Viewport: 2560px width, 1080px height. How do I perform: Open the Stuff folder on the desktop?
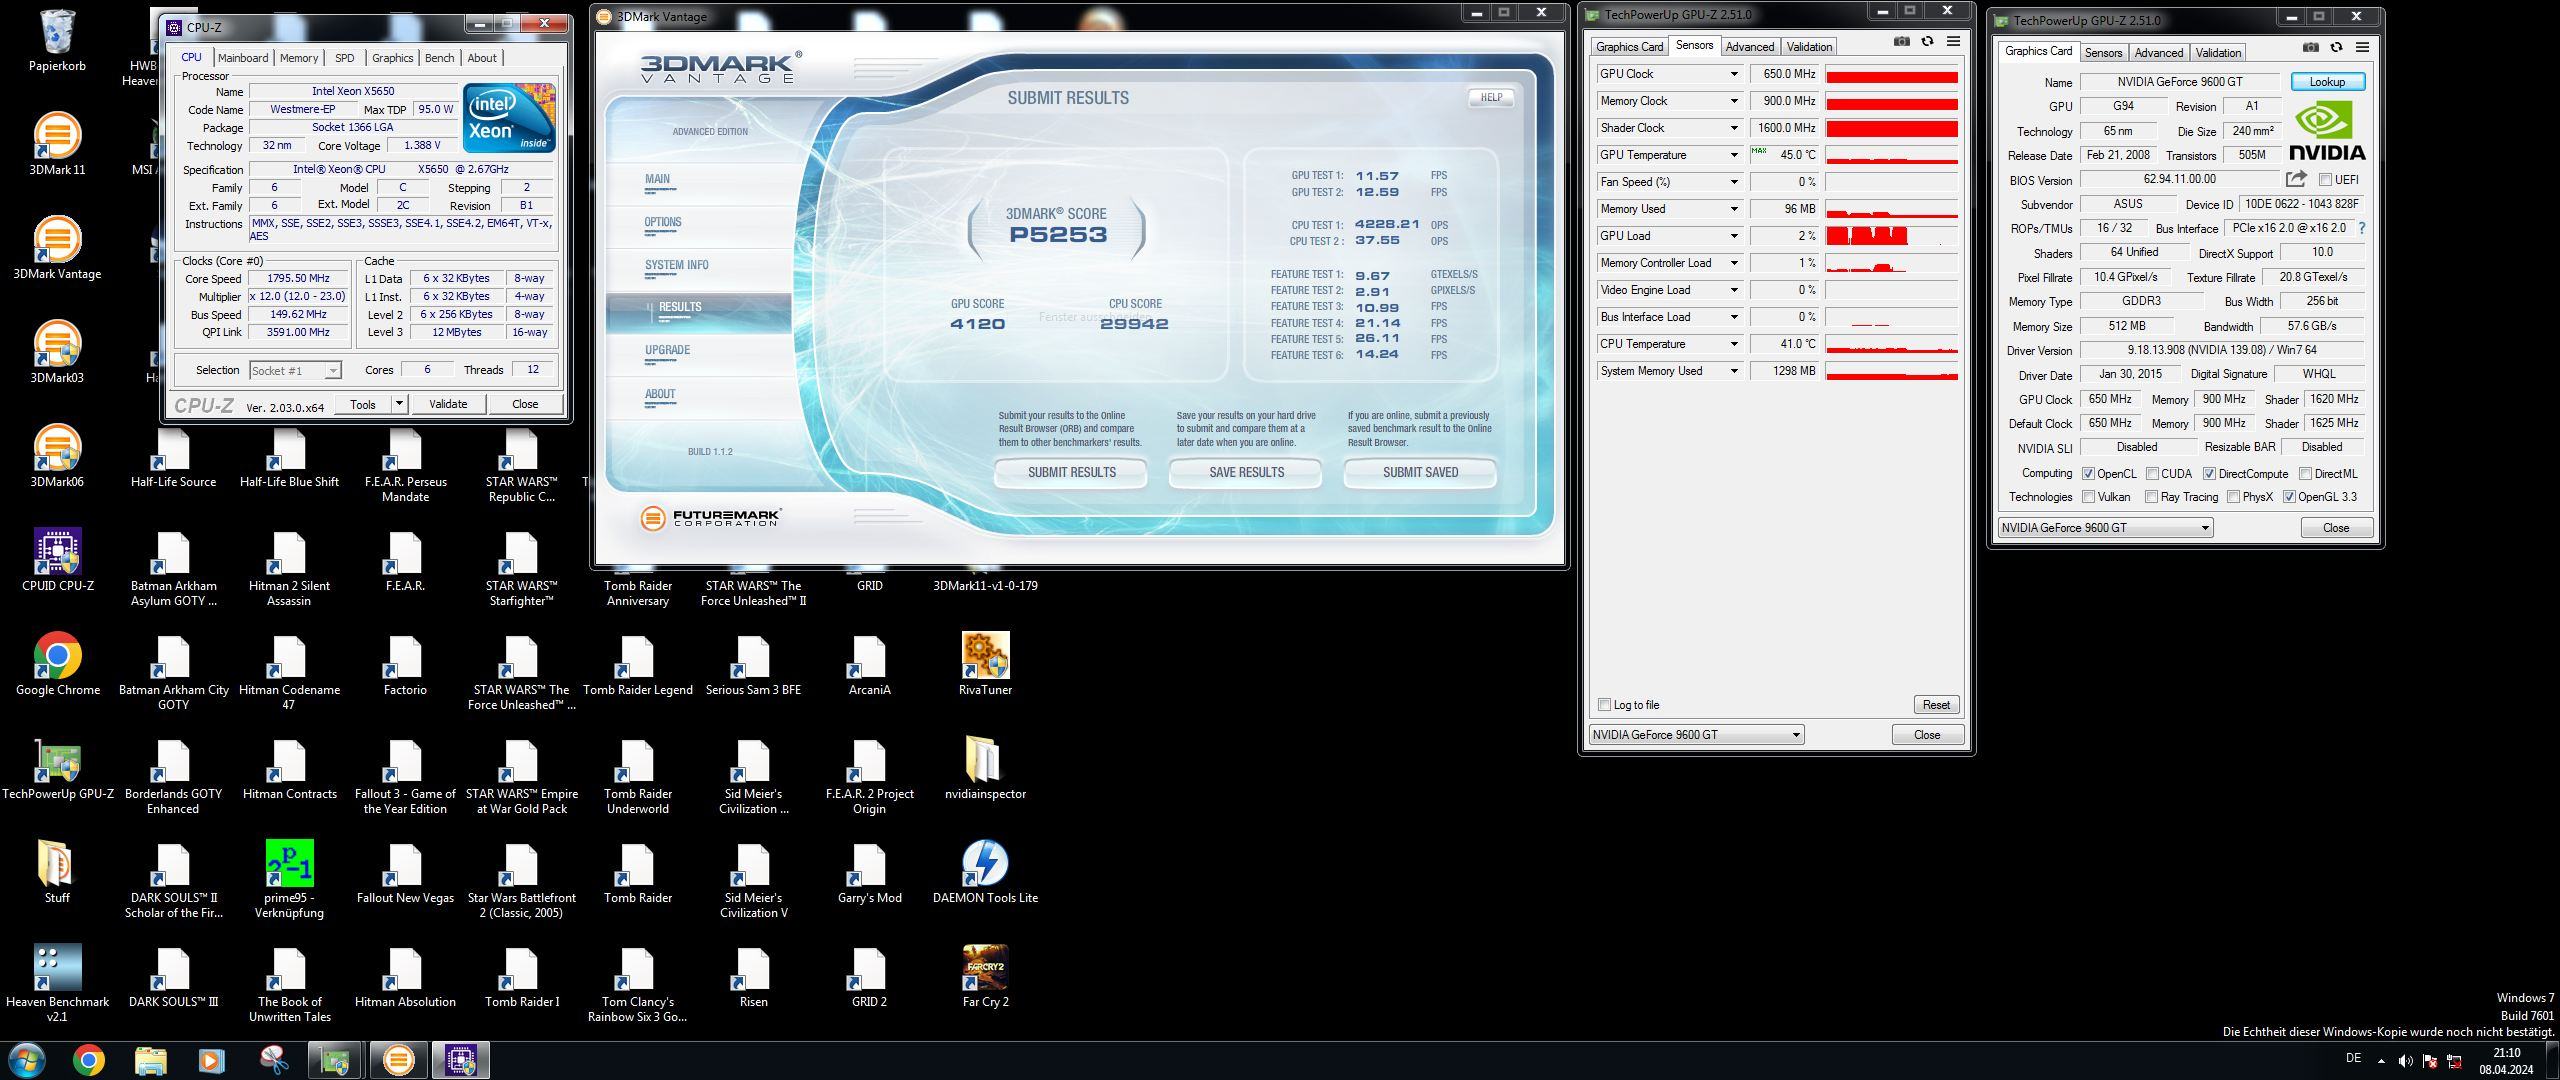click(57, 873)
